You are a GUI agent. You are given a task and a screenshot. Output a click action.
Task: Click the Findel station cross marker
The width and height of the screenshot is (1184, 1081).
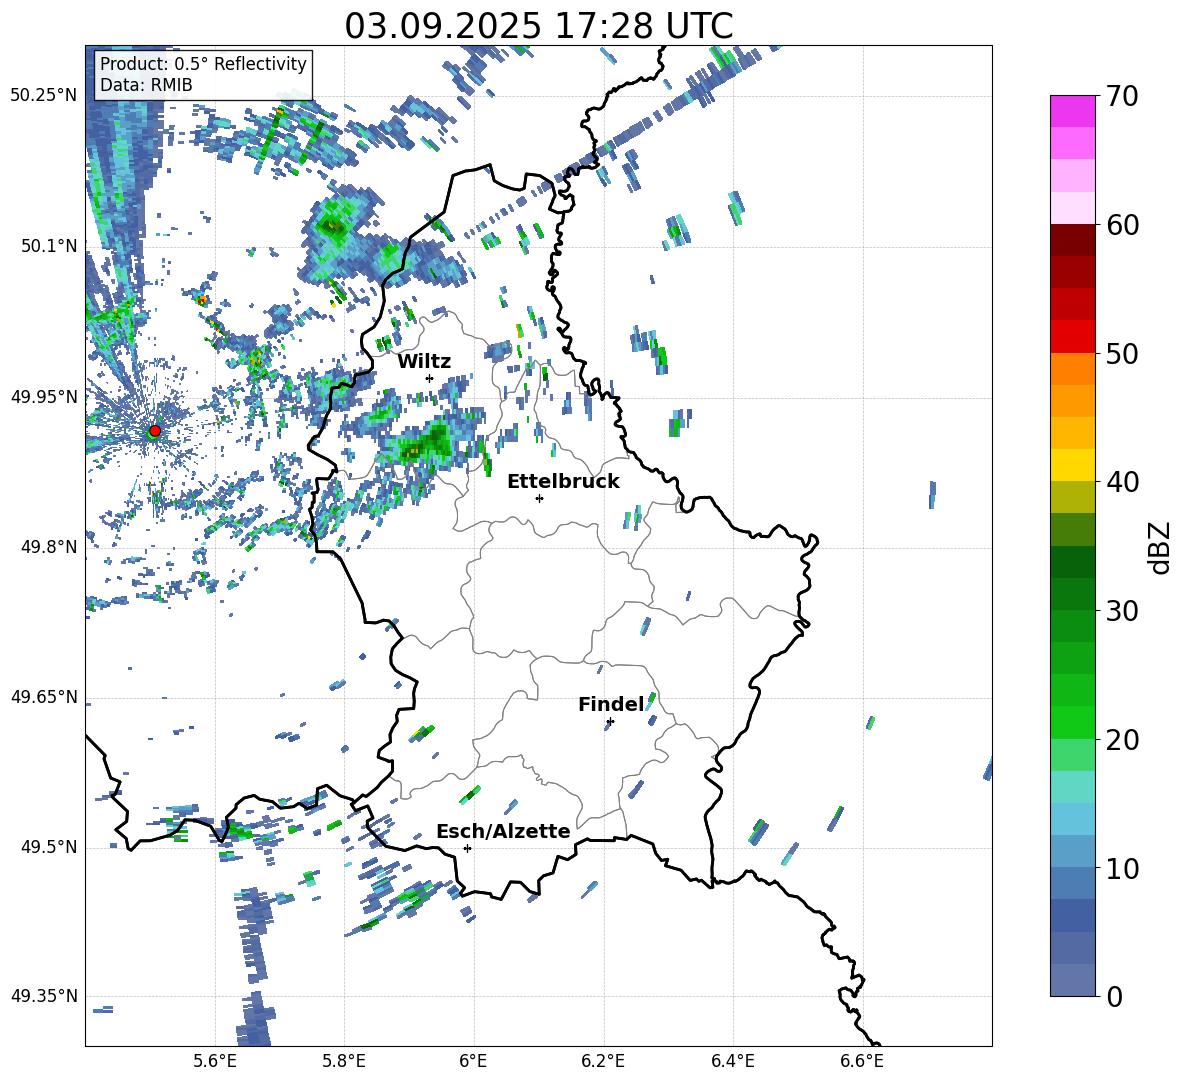(610, 722)
